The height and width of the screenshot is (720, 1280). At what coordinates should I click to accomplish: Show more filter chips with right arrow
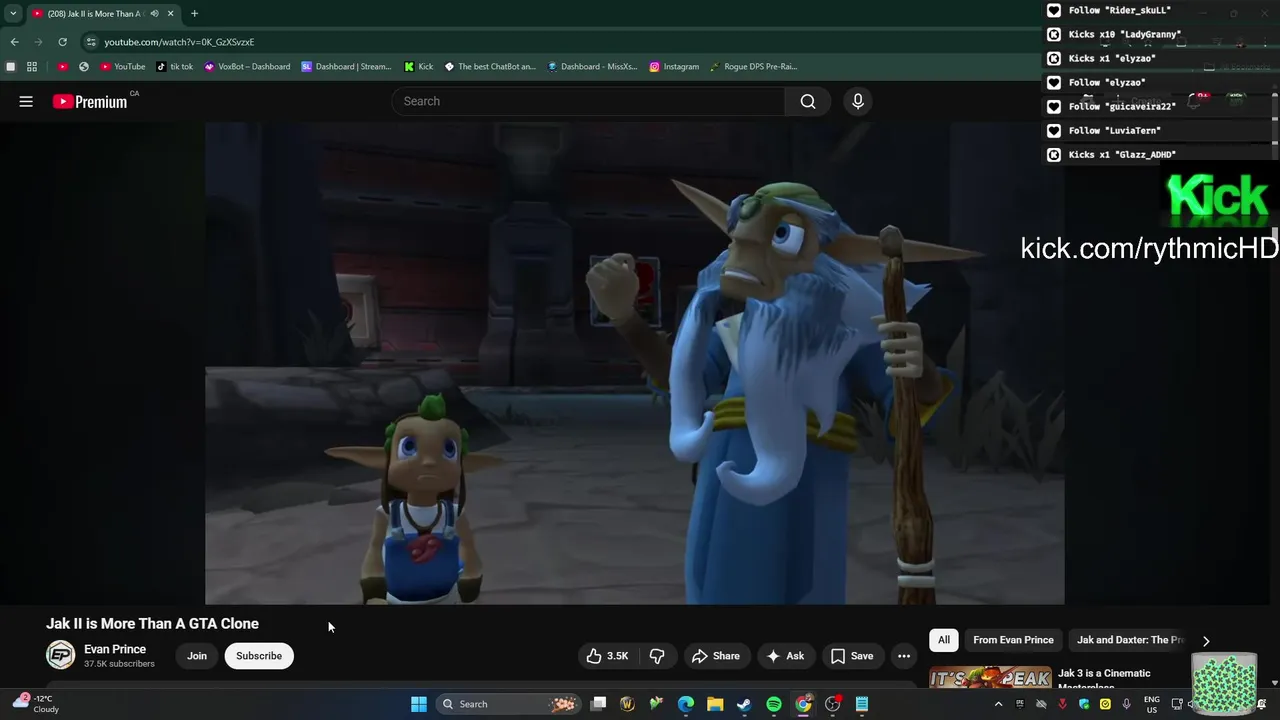click(x=1206, y=641)
